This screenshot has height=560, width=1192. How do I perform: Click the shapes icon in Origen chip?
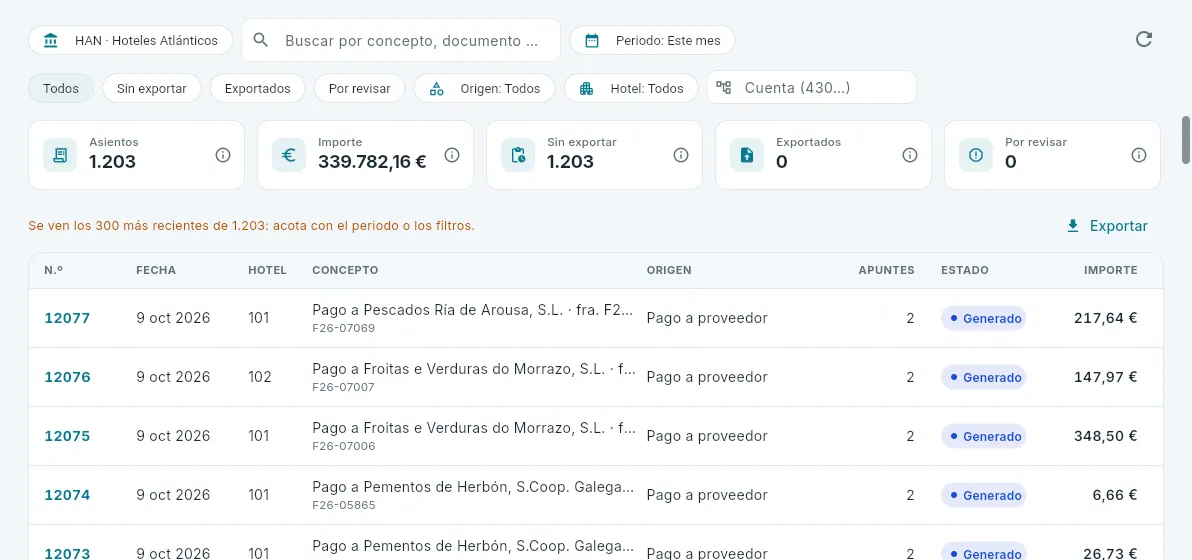(436, 88)
